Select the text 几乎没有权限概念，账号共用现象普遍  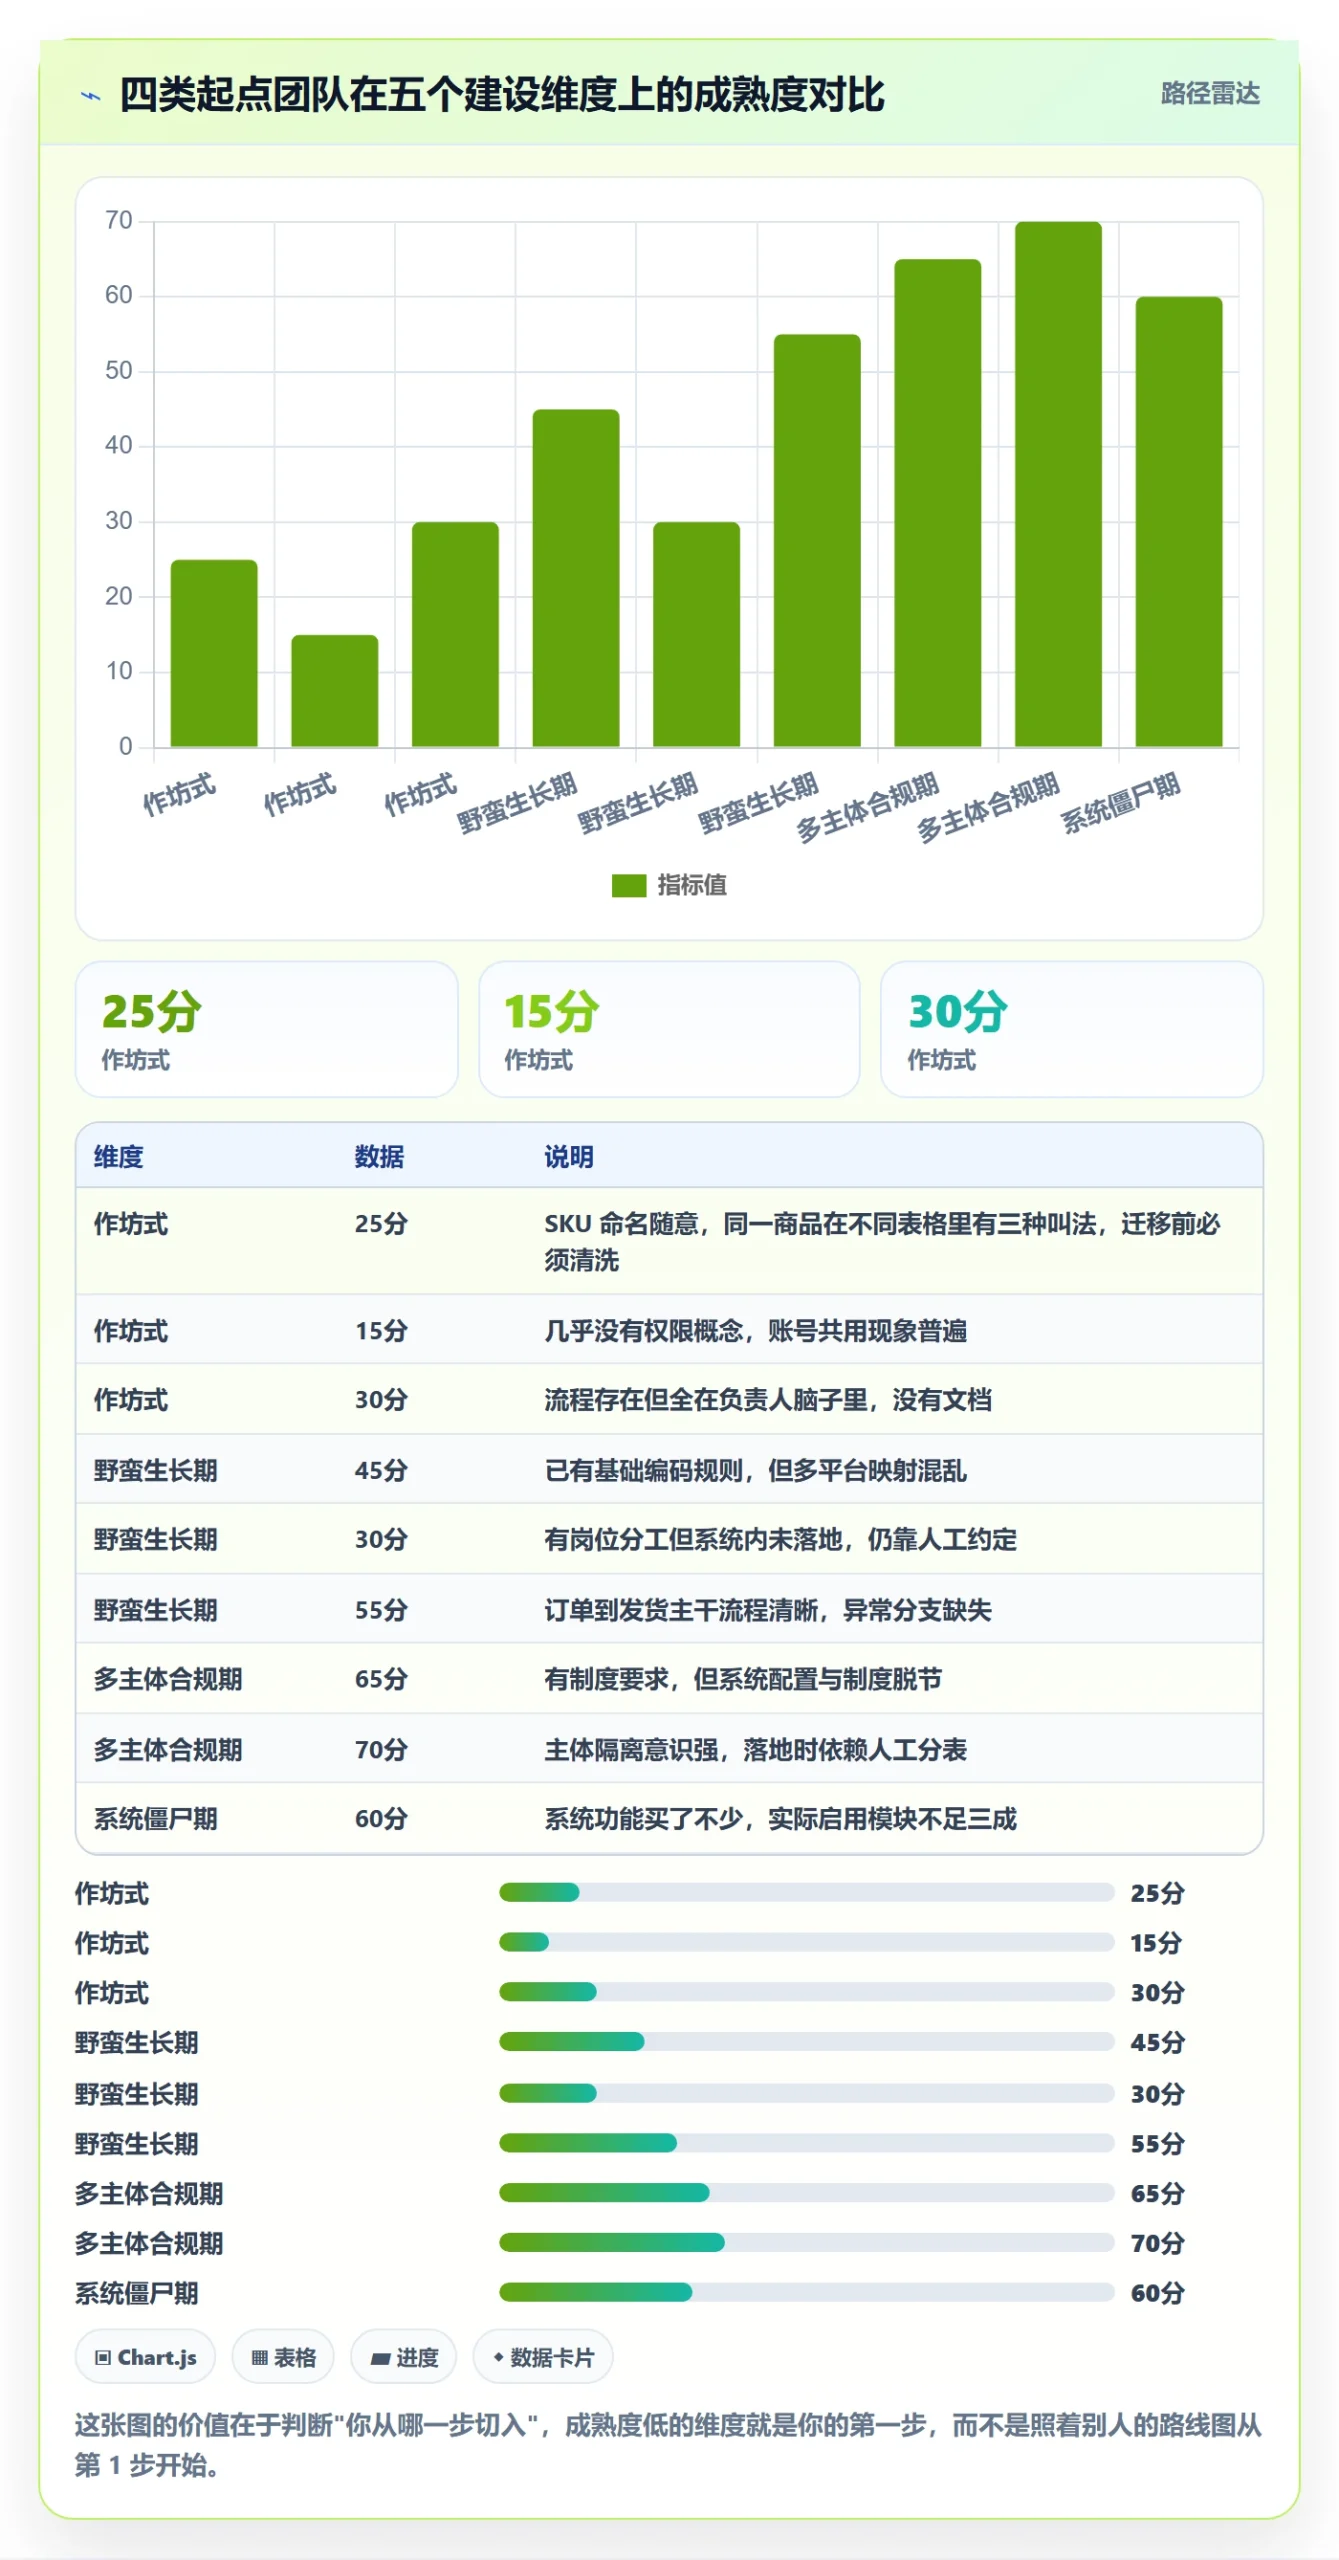coord(755,1331)
